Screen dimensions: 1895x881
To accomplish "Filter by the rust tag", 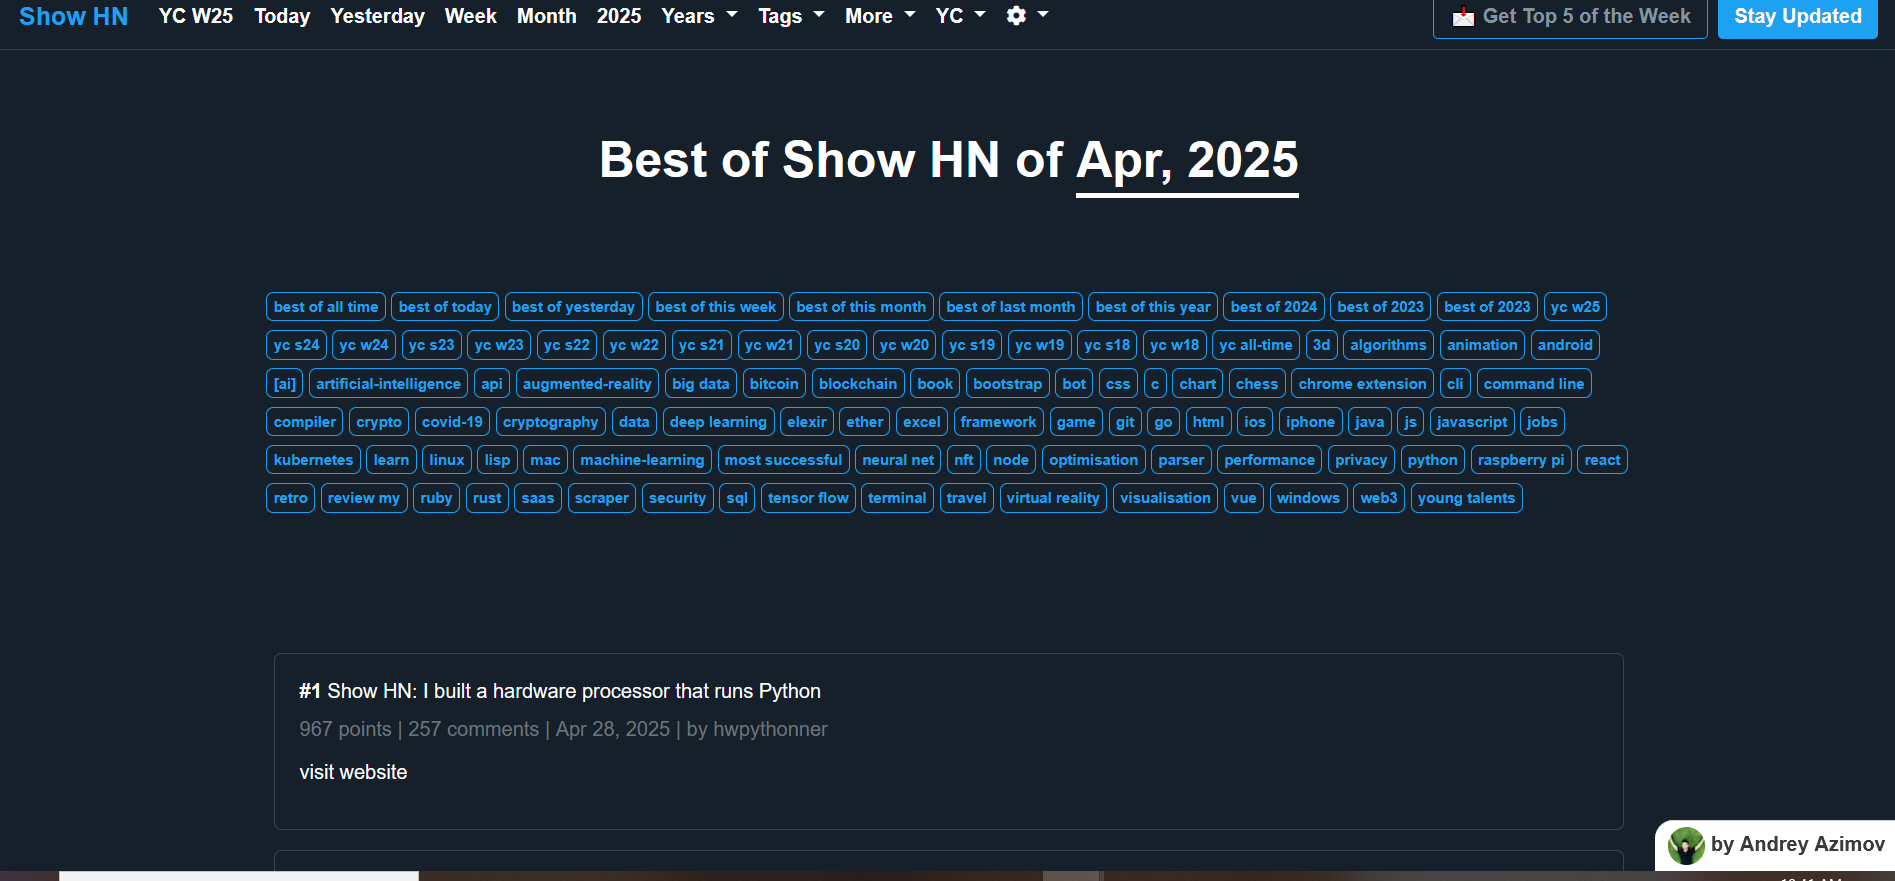I will click(x=487, y=498).
